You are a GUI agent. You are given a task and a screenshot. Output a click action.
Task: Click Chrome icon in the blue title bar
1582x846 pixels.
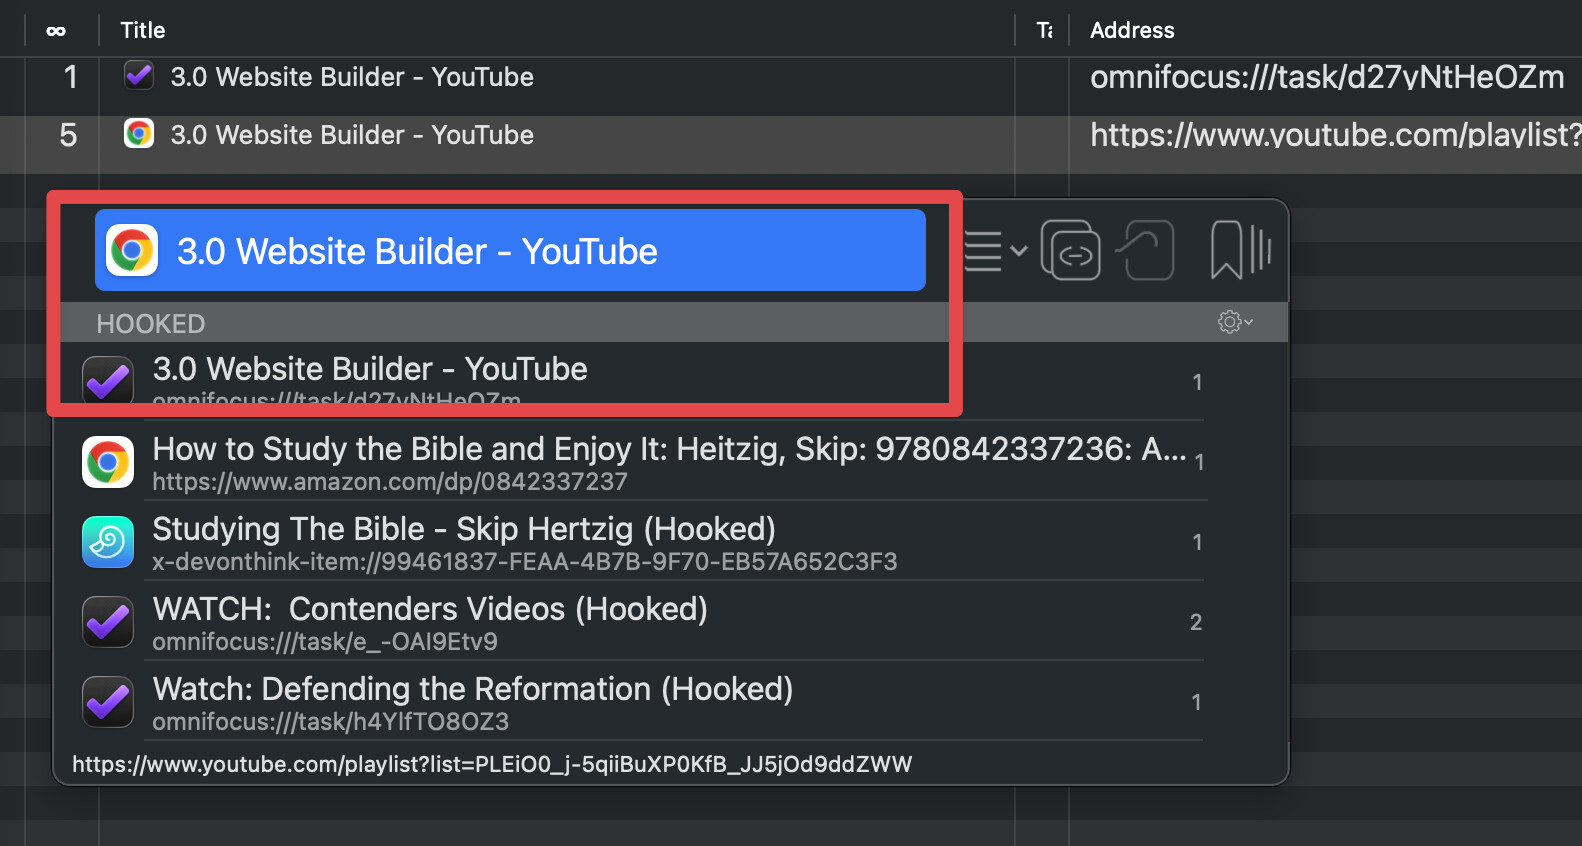click(x=133, y=250)
